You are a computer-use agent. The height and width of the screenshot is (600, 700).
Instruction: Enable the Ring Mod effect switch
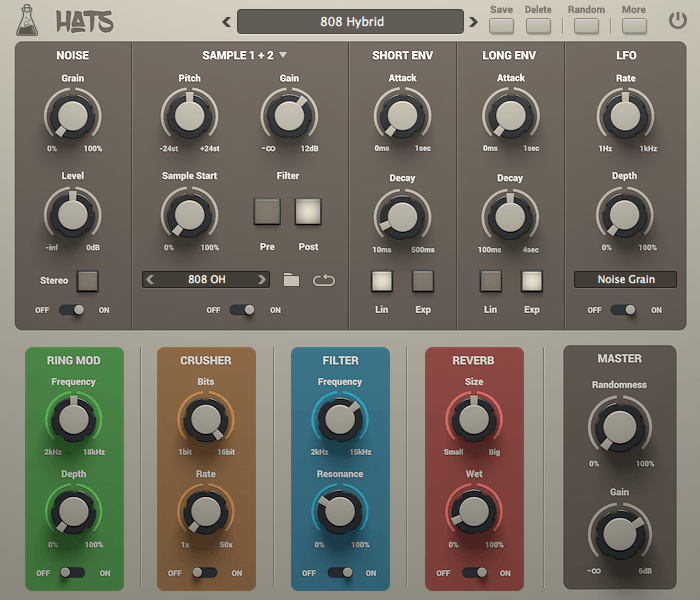tap(73, 573)
